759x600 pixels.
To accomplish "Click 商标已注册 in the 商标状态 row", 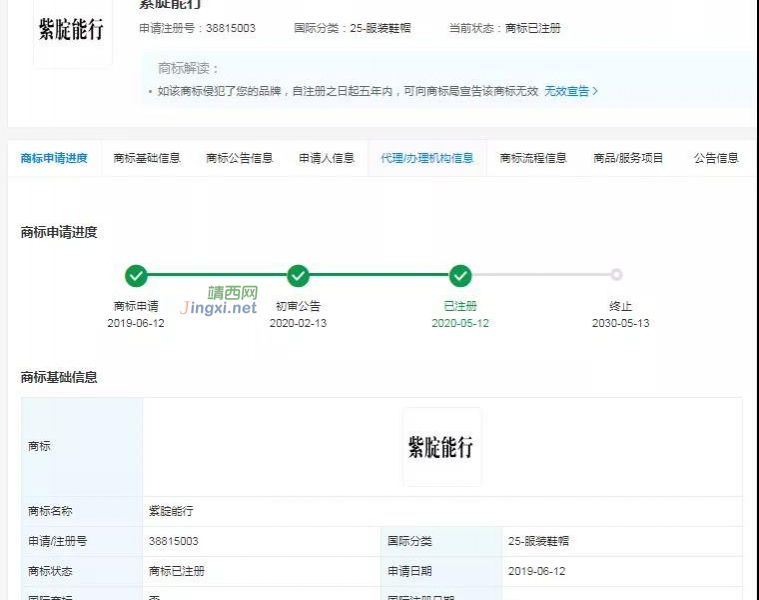I will [177, 571].
